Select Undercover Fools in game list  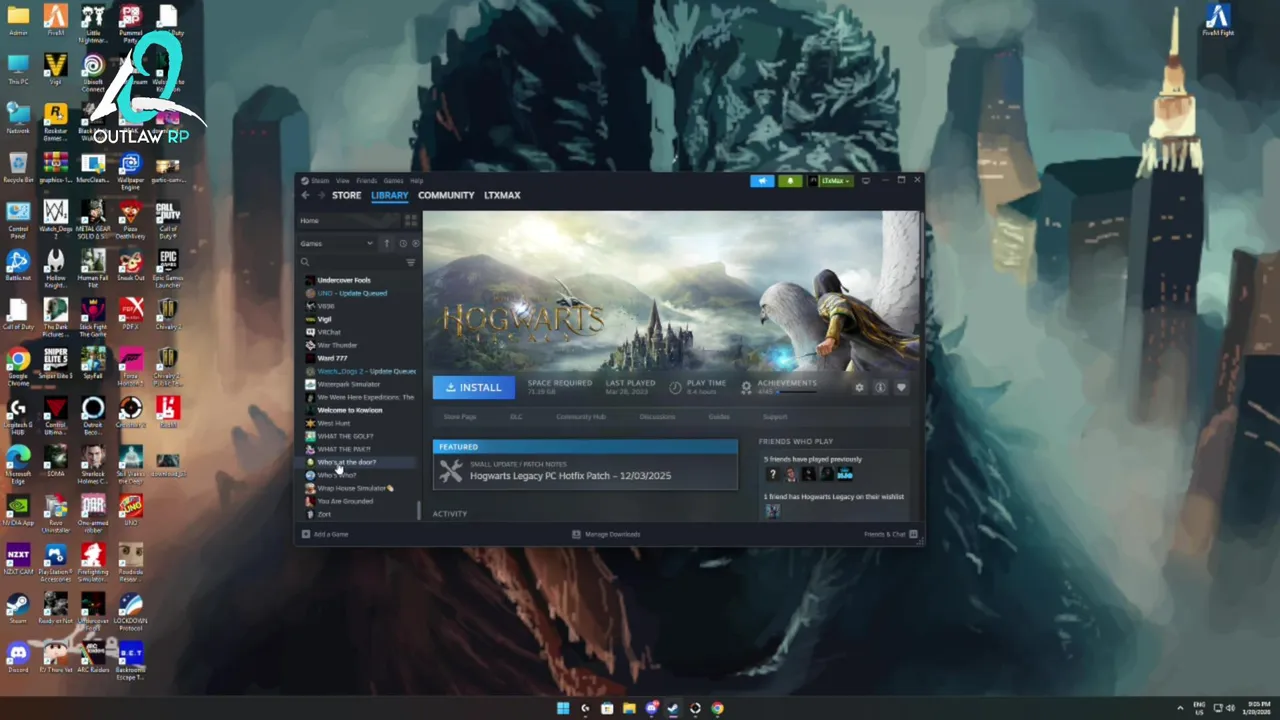[x=344, y=280]
